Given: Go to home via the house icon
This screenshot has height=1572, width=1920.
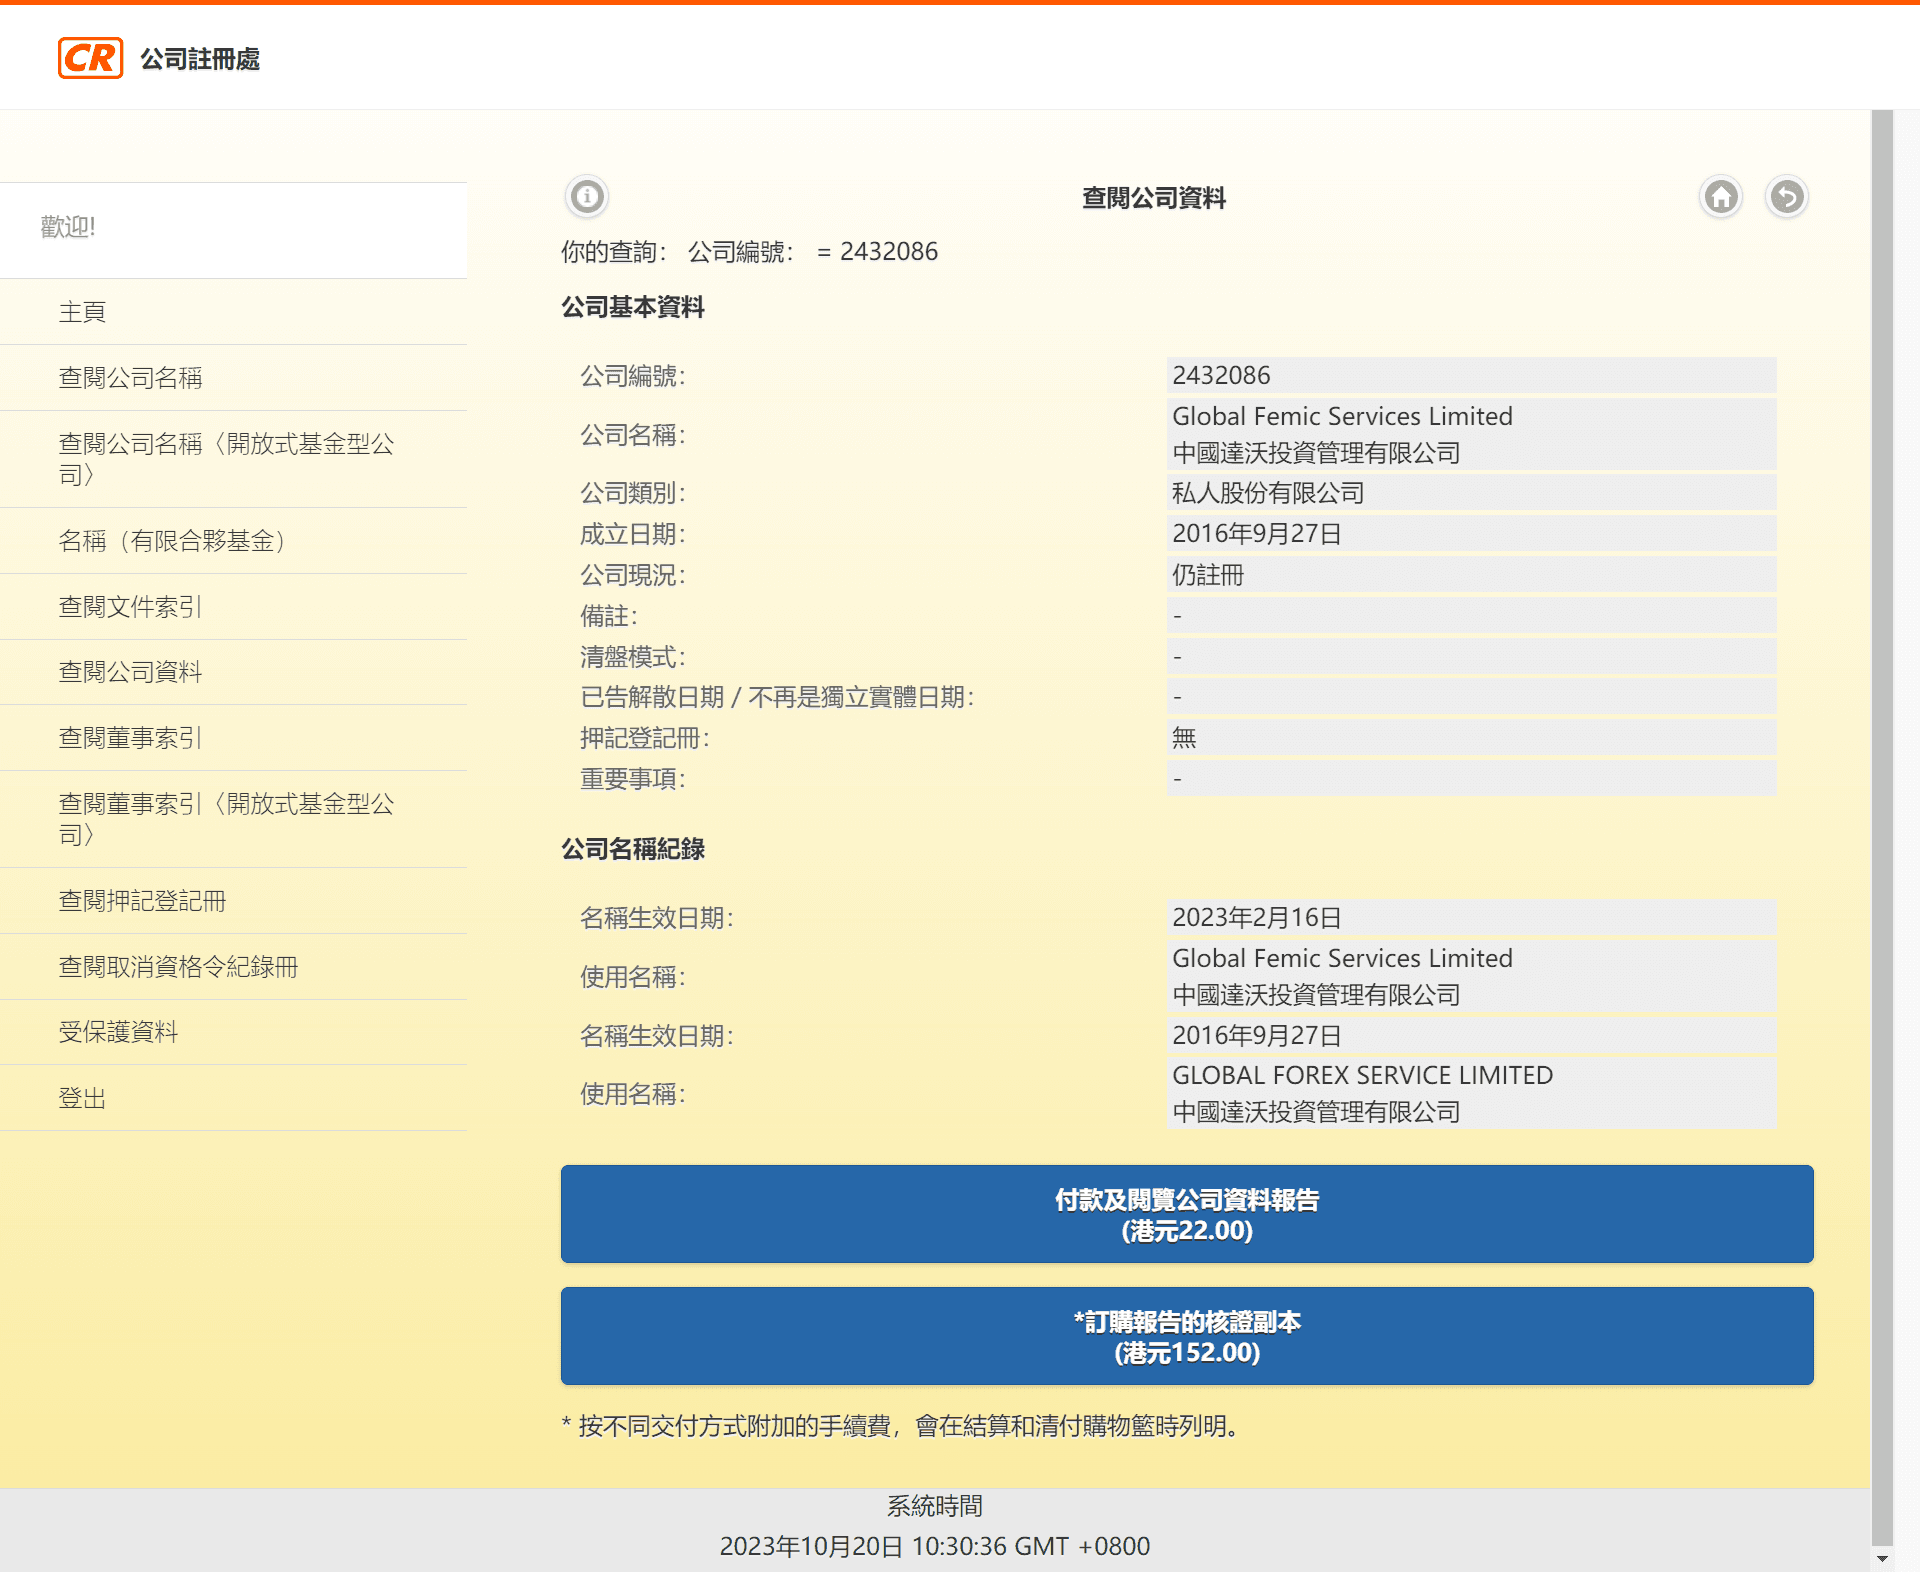Looking at the screenshot, I should point(1721,196).
